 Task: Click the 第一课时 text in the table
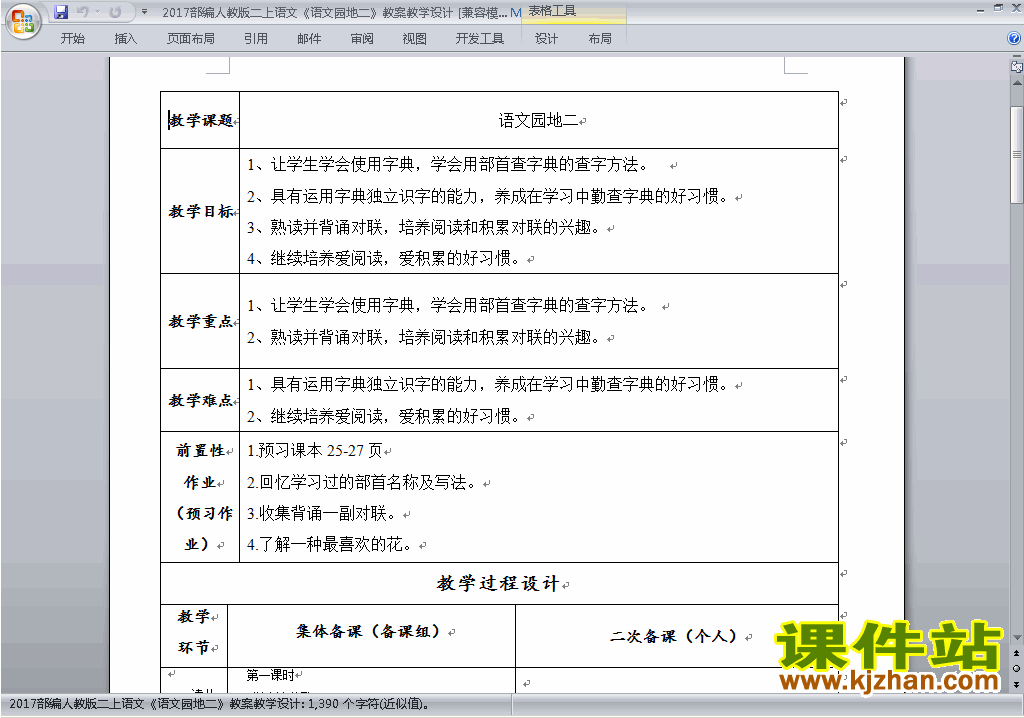(x=270, y=675)
